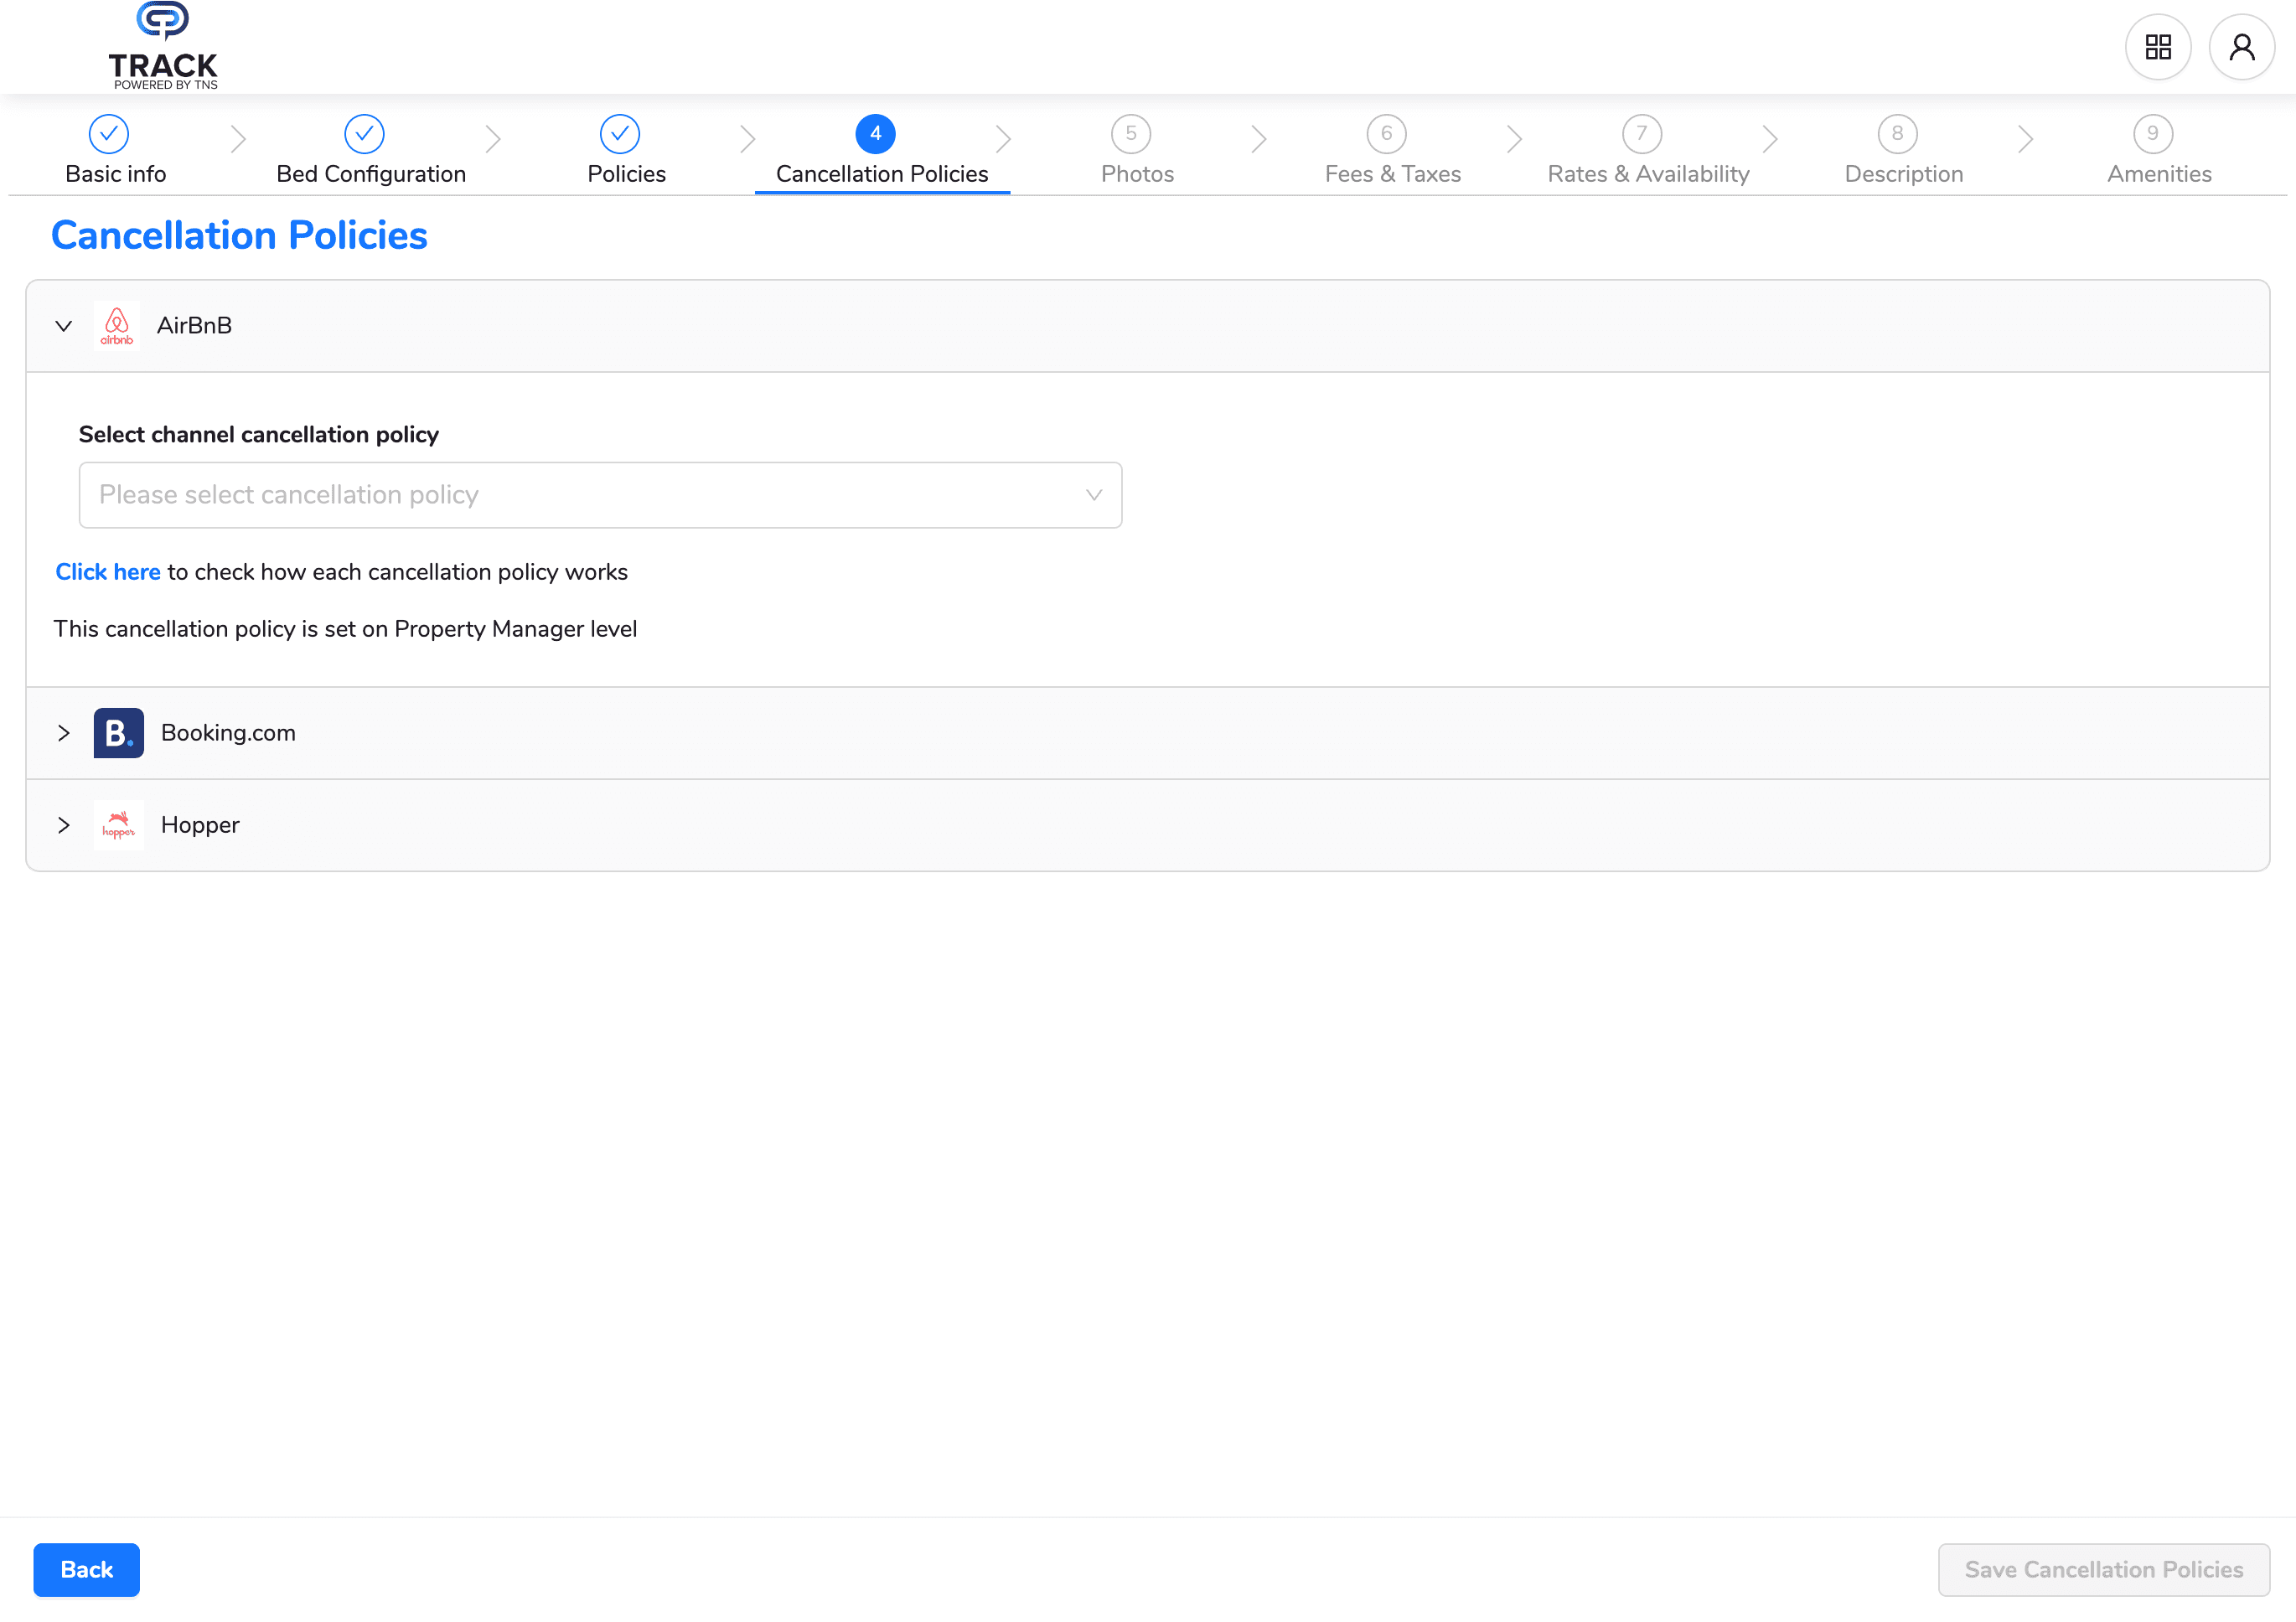
Task: Open the apps grid icon
Action: [2158, 47]
